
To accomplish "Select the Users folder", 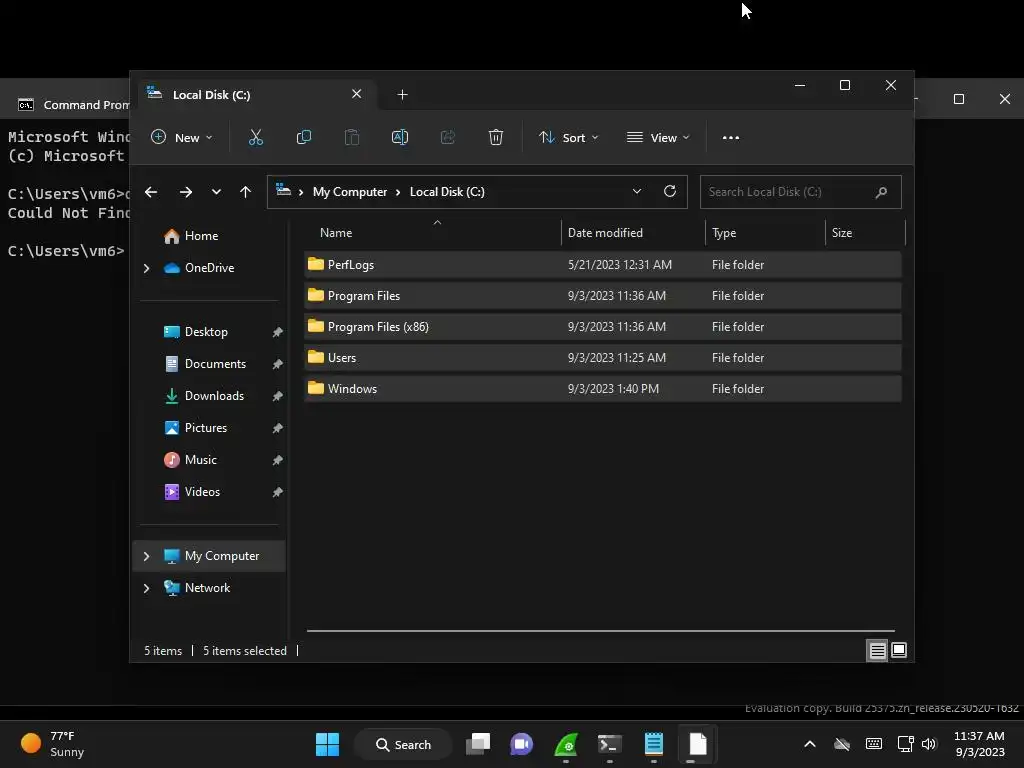I will pyautogui.click(x=602, y=358).
